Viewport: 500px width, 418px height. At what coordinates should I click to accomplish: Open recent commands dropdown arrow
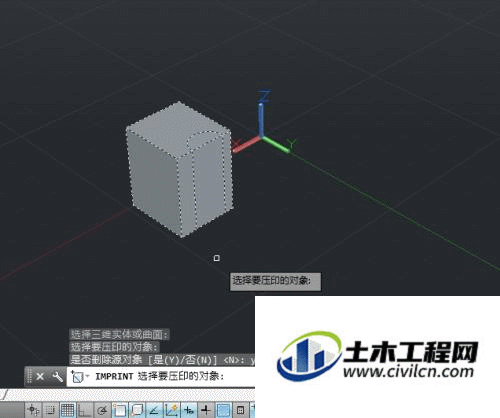pos(87,376)
